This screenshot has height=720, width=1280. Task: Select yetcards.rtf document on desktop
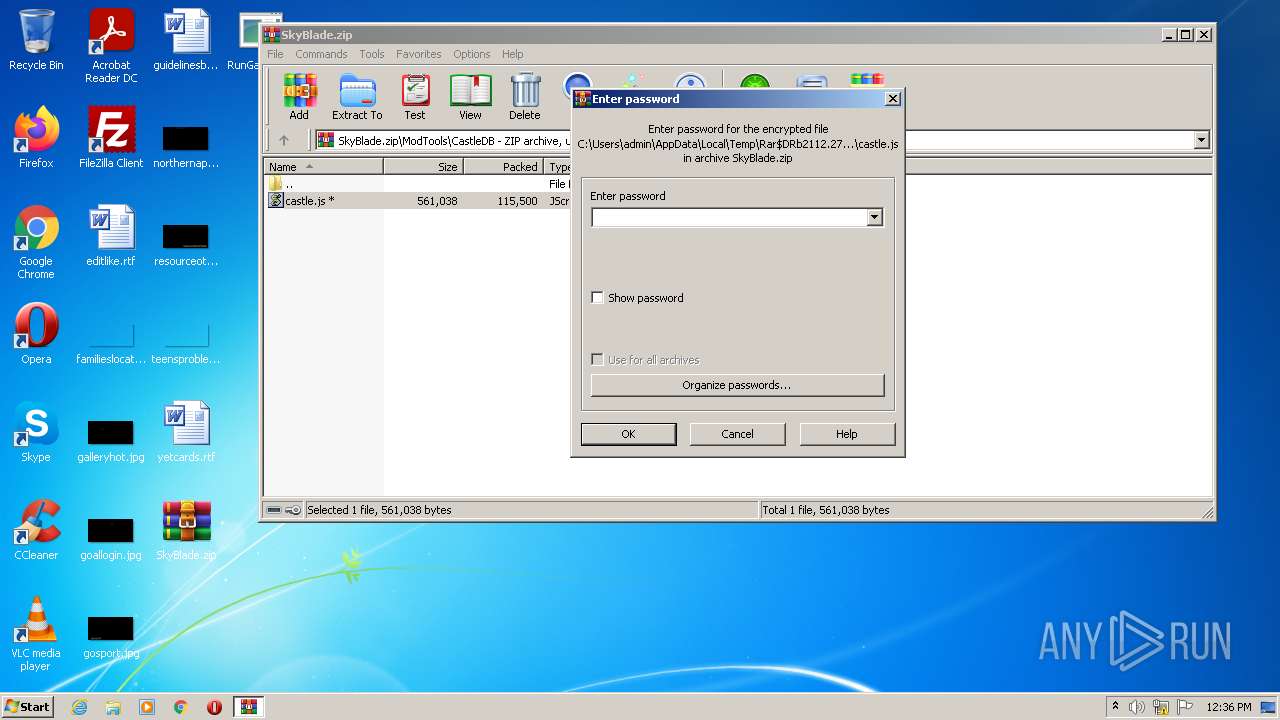[x=186, y=432]
